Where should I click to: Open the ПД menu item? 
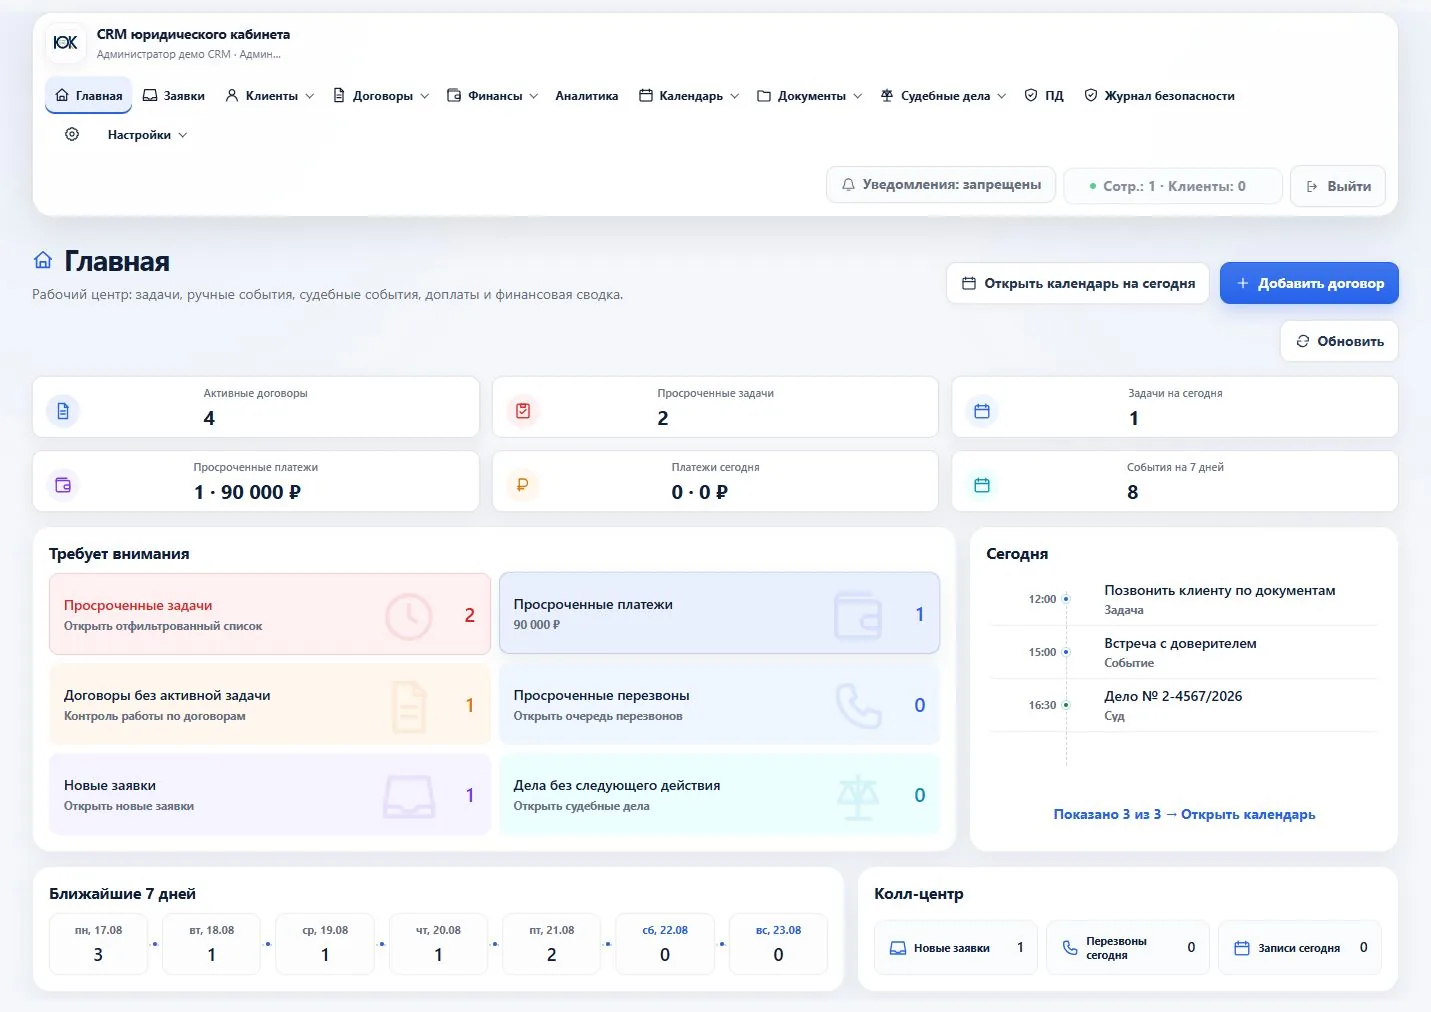(x=1044, y=96)
